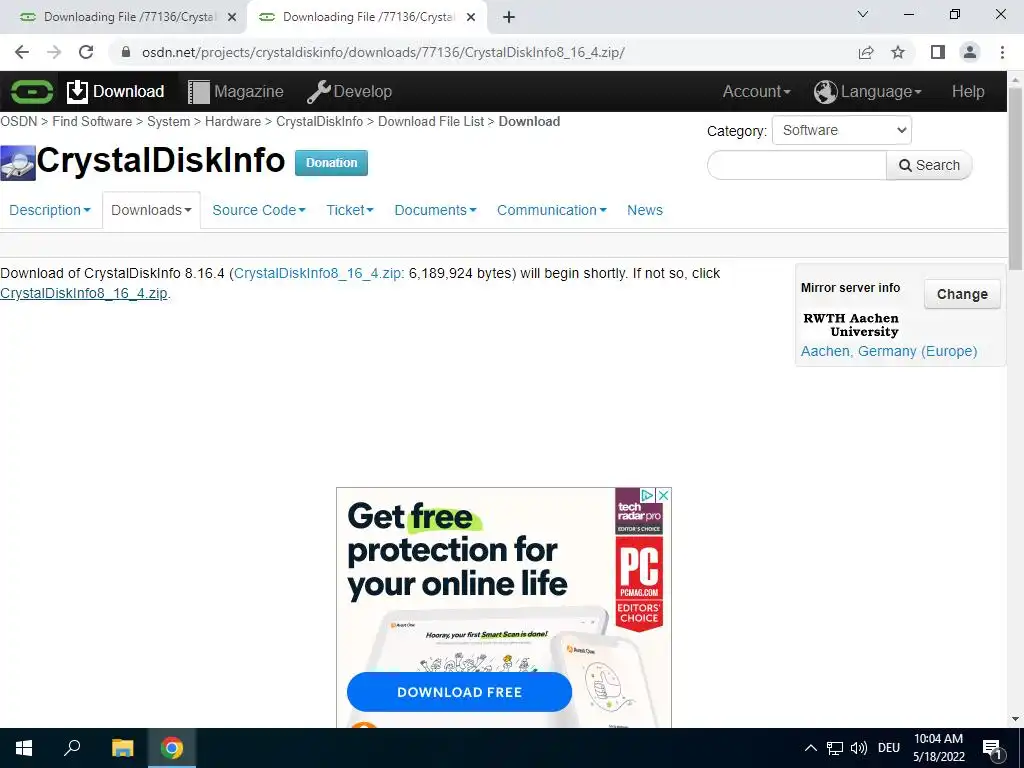The width and height of the screenshot is (1024, 768).
Task: Reload the page
Action: point(86,52)
